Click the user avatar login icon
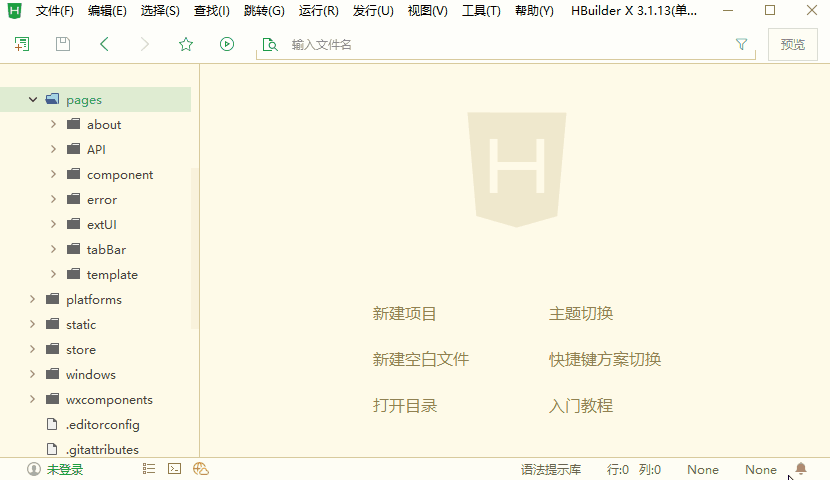 click(x=34, y=469)
